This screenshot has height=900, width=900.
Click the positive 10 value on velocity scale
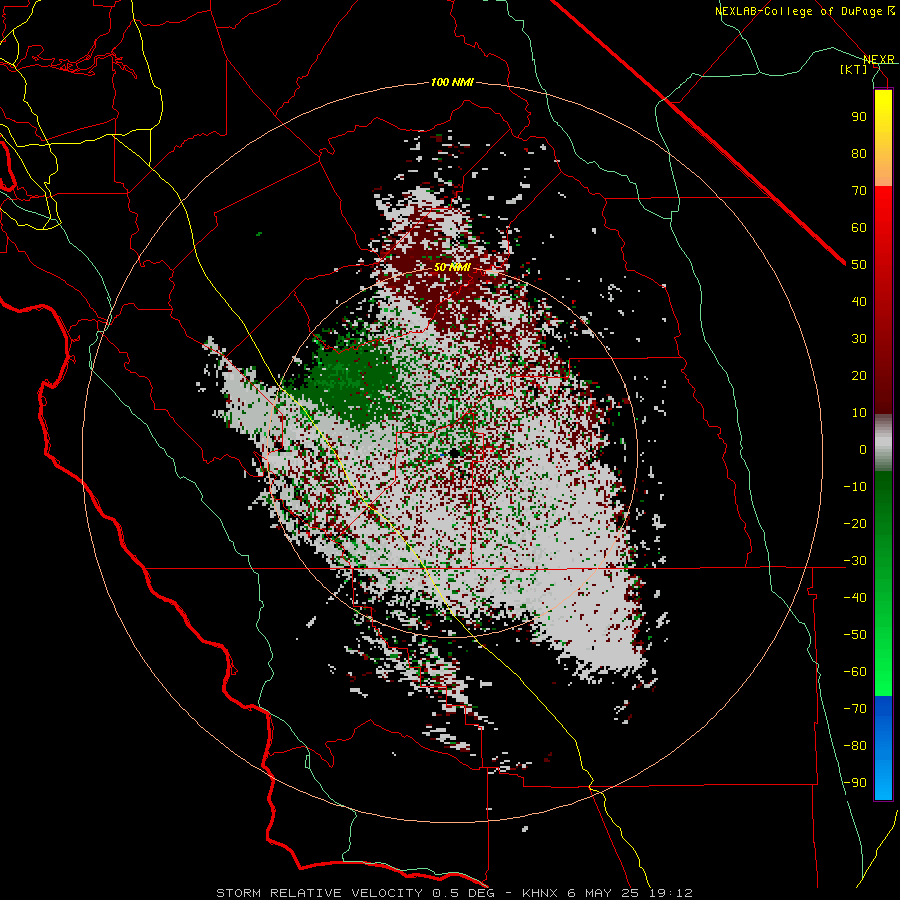(859, 413)
